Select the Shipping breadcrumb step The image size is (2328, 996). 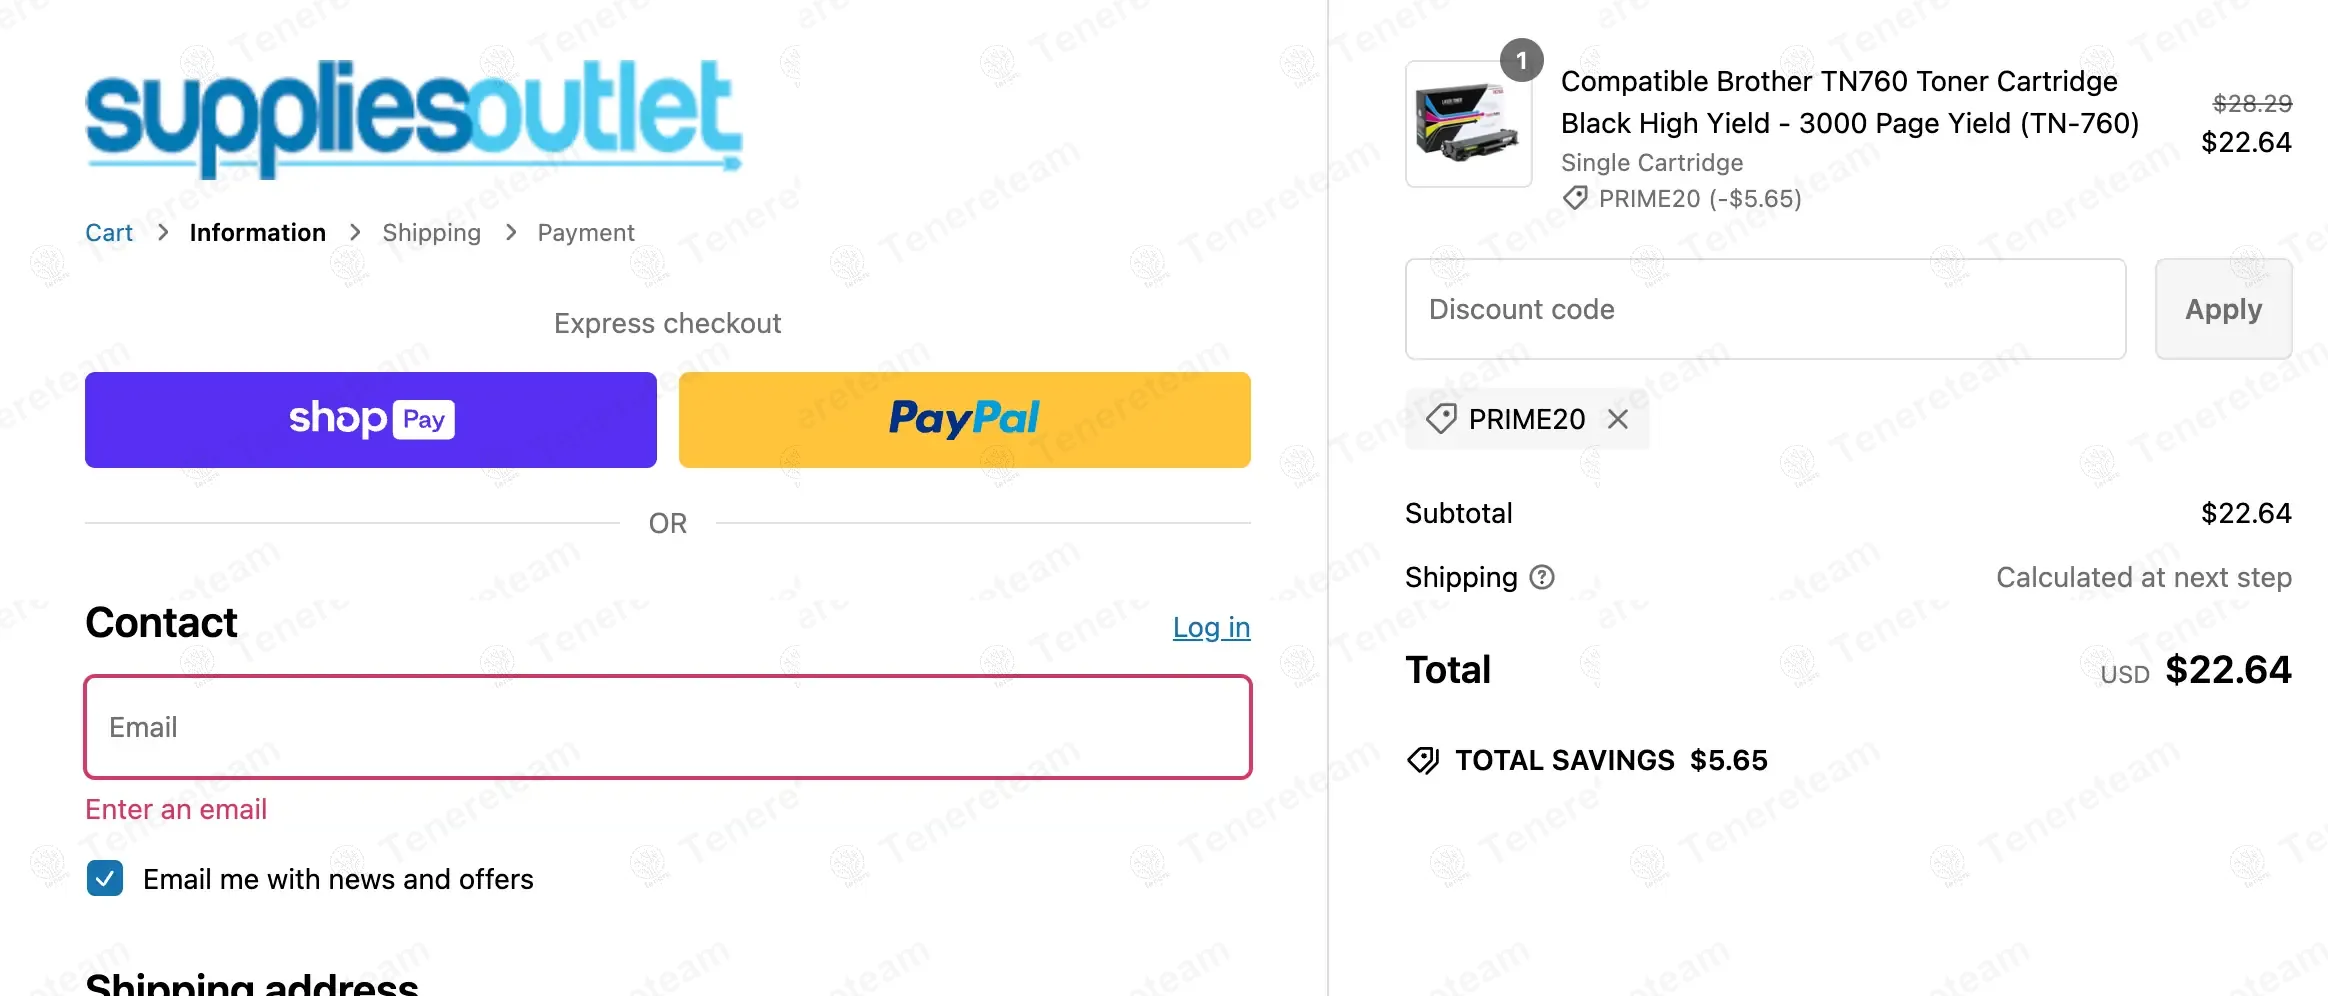click(x=431, y=233)
